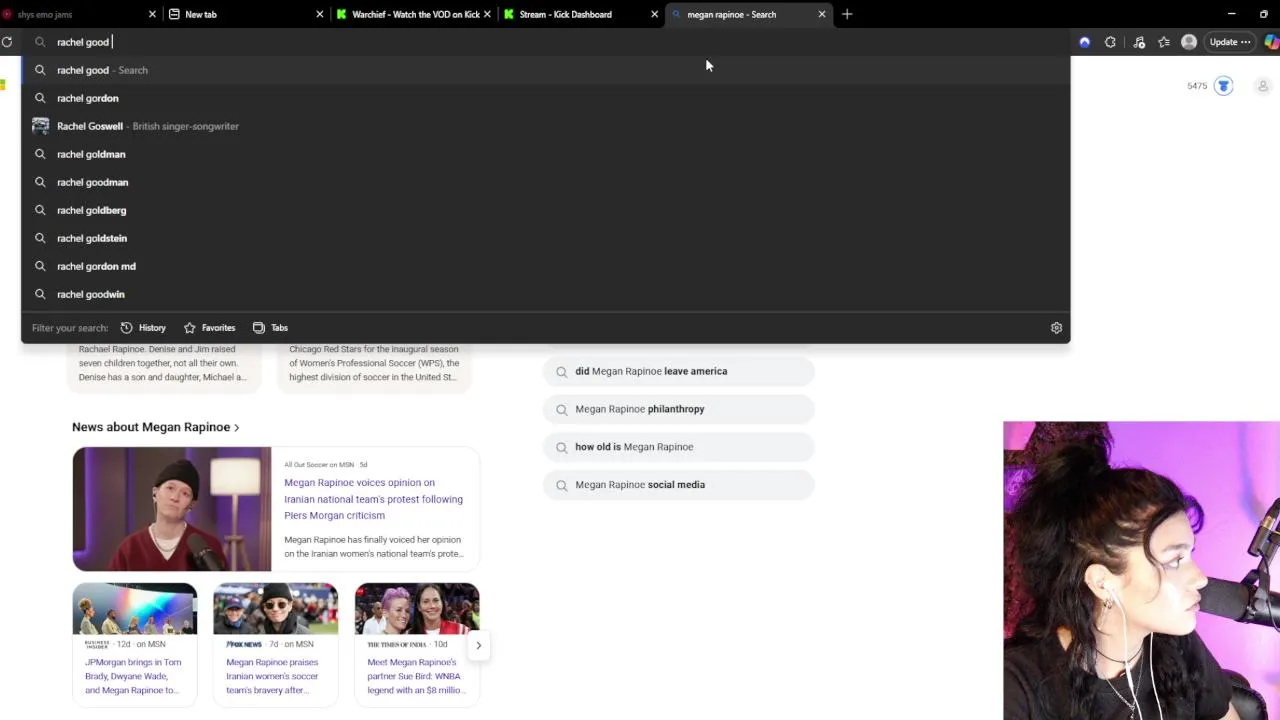Select the 'rachel goldstein' suggestion
This screenshot has height=720, width=1280.
545,238
